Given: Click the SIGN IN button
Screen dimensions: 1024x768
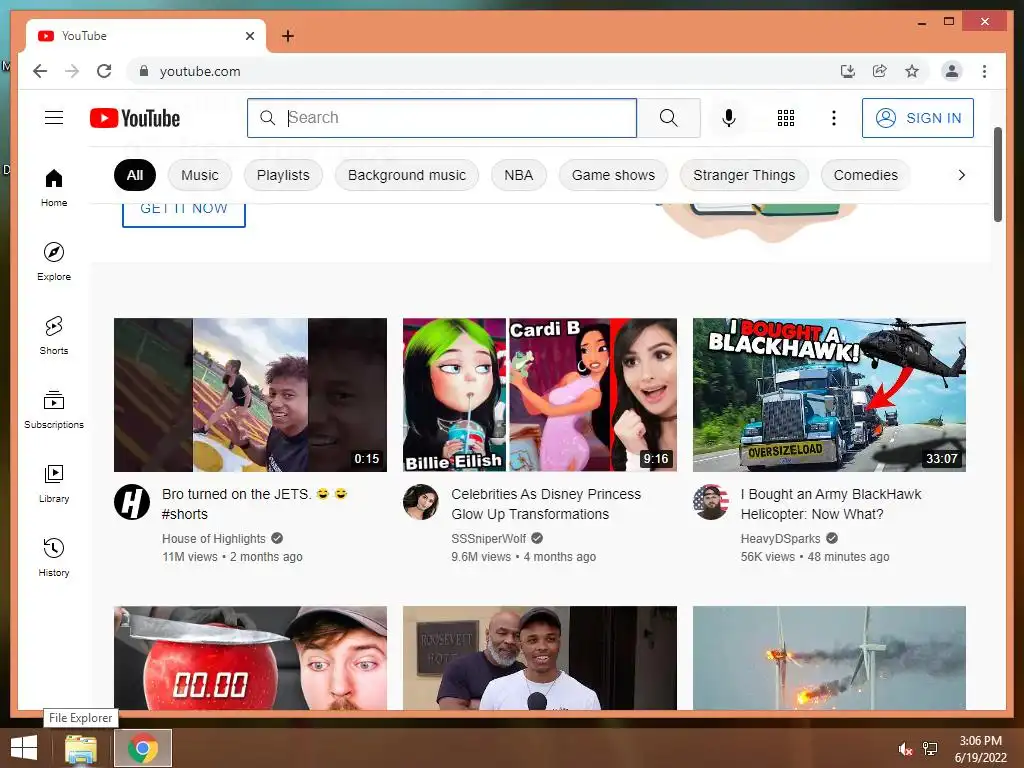Looking at the screenshot, I should [918, 118].
